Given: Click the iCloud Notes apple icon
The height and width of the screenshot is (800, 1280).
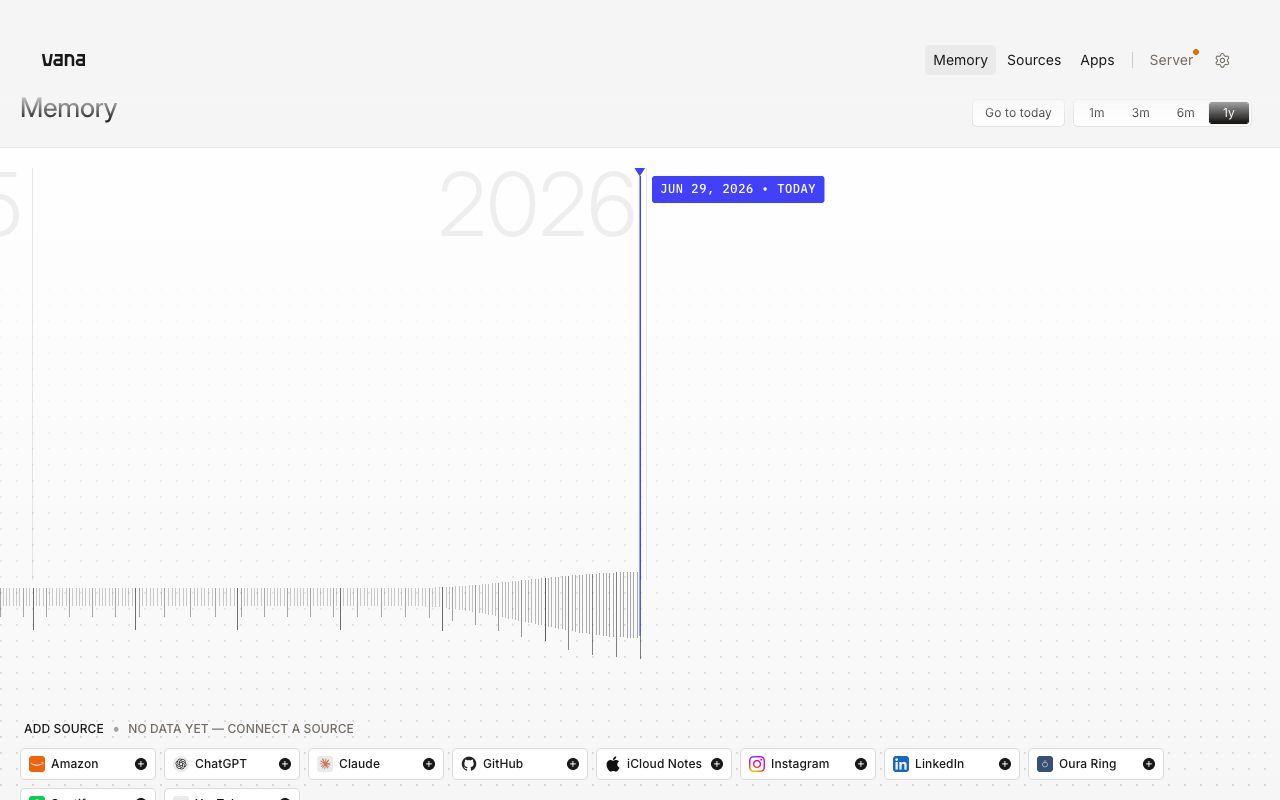Looking at the screenshot, I should [x=613, y=764].
